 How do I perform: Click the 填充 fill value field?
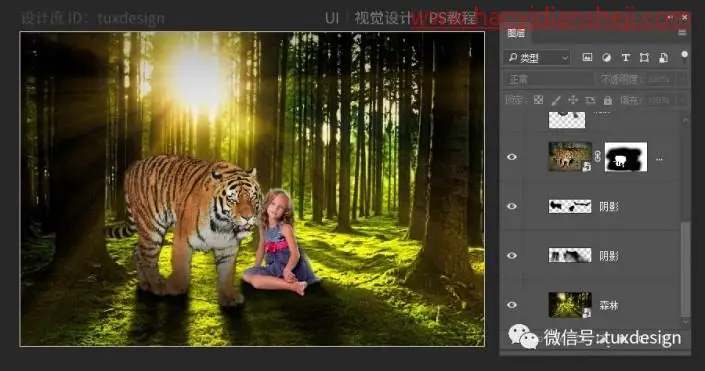(659, 100)
